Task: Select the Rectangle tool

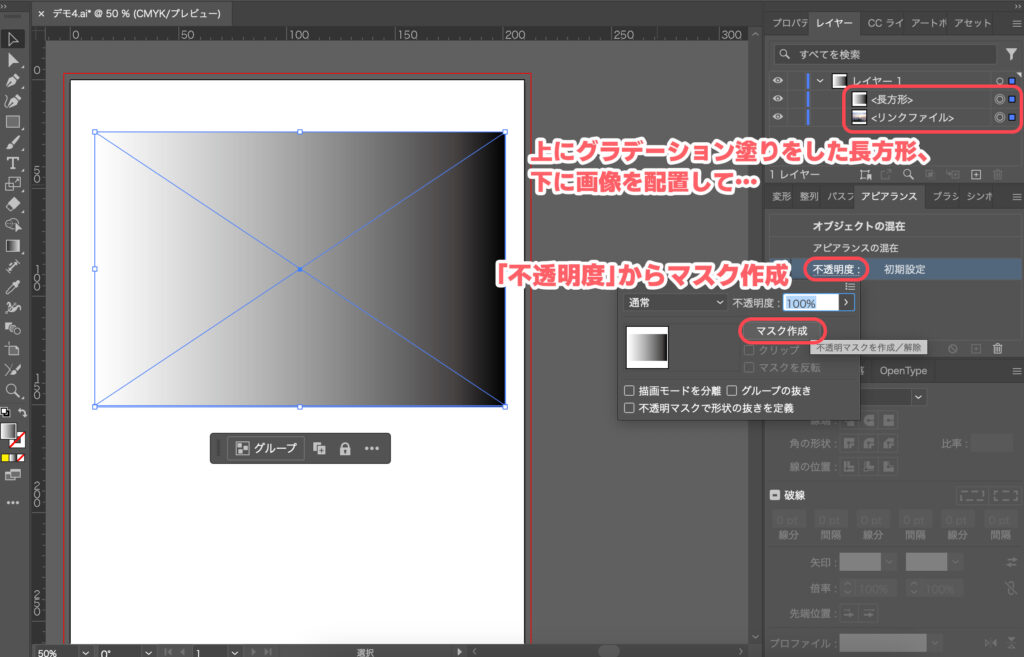Action: (x=13, y=122)
